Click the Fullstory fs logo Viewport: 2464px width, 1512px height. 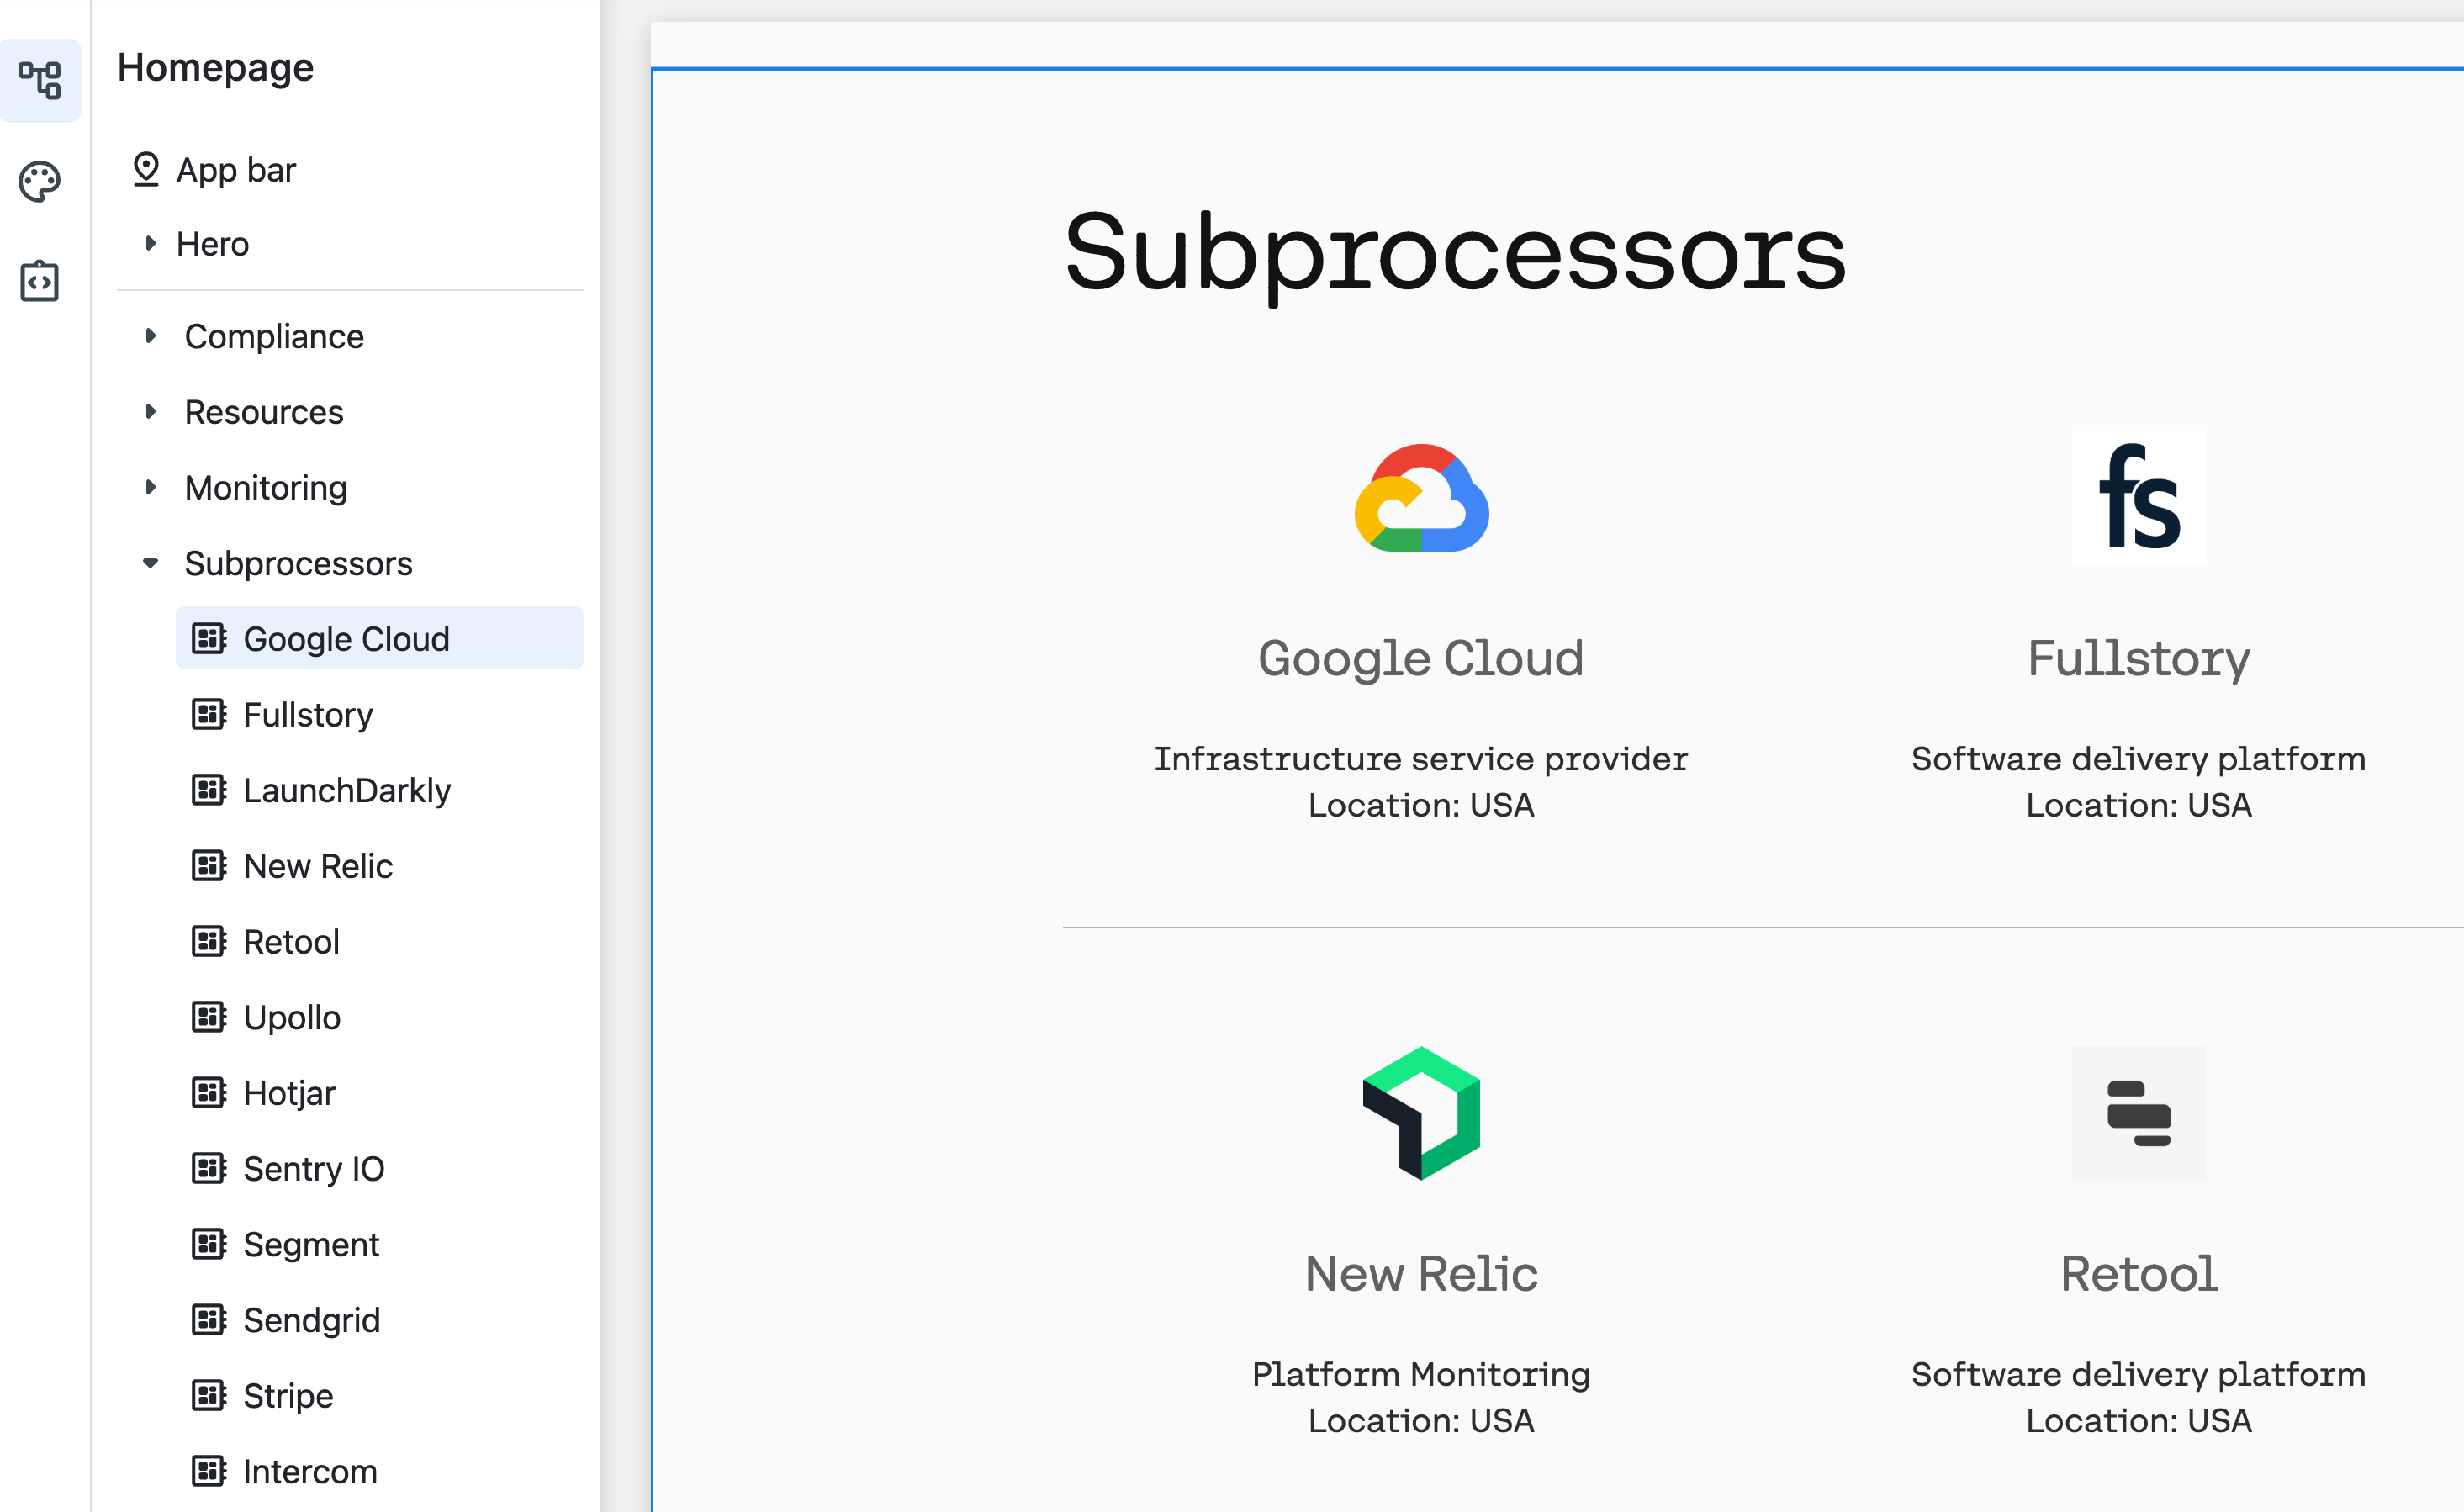(2138, 497)
